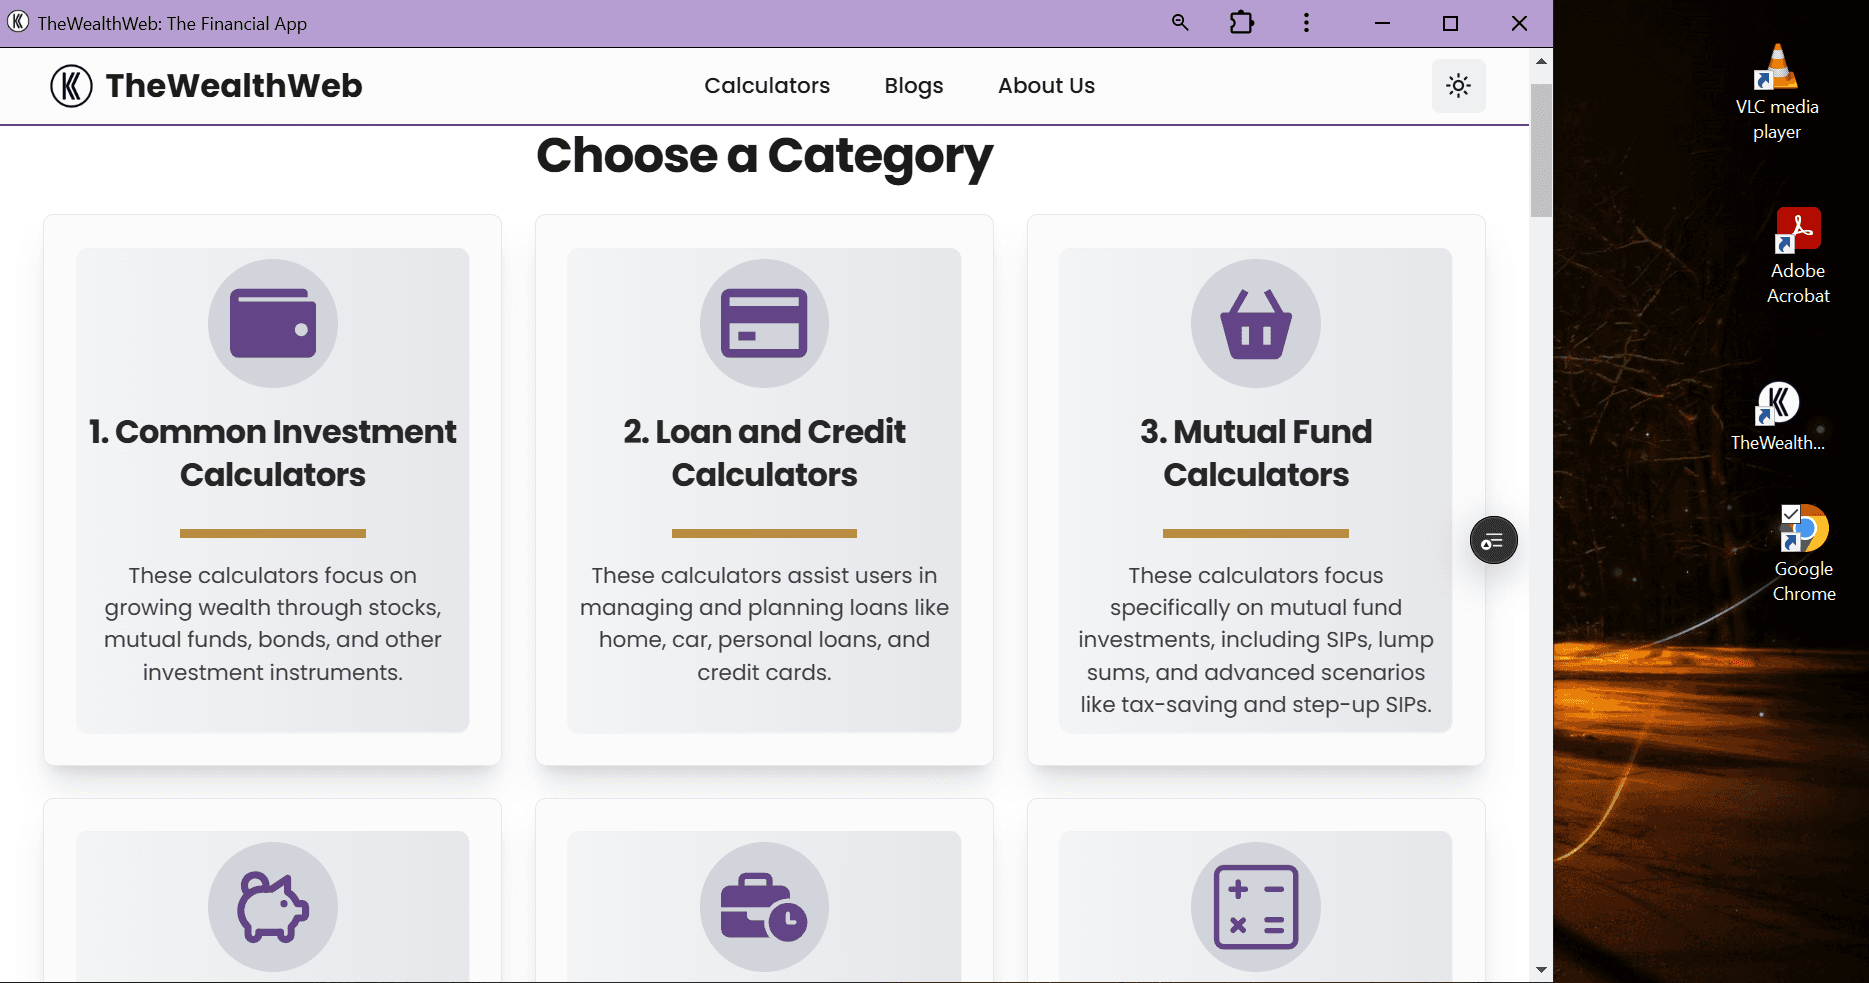Click the scroll down arrow on scrollbar

pos(1541,969)
